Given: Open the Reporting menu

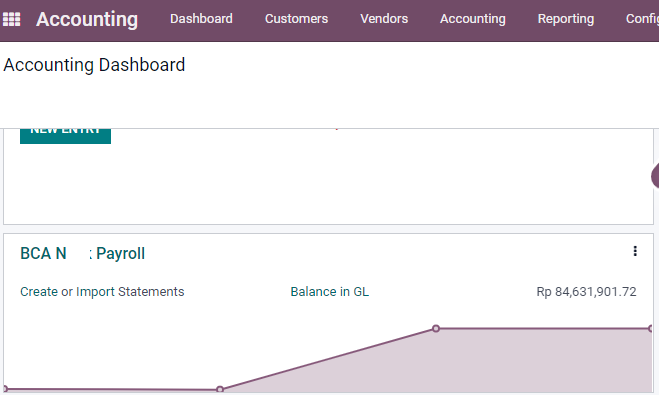Looking at the screenshot, I should (x=566, y=18).
